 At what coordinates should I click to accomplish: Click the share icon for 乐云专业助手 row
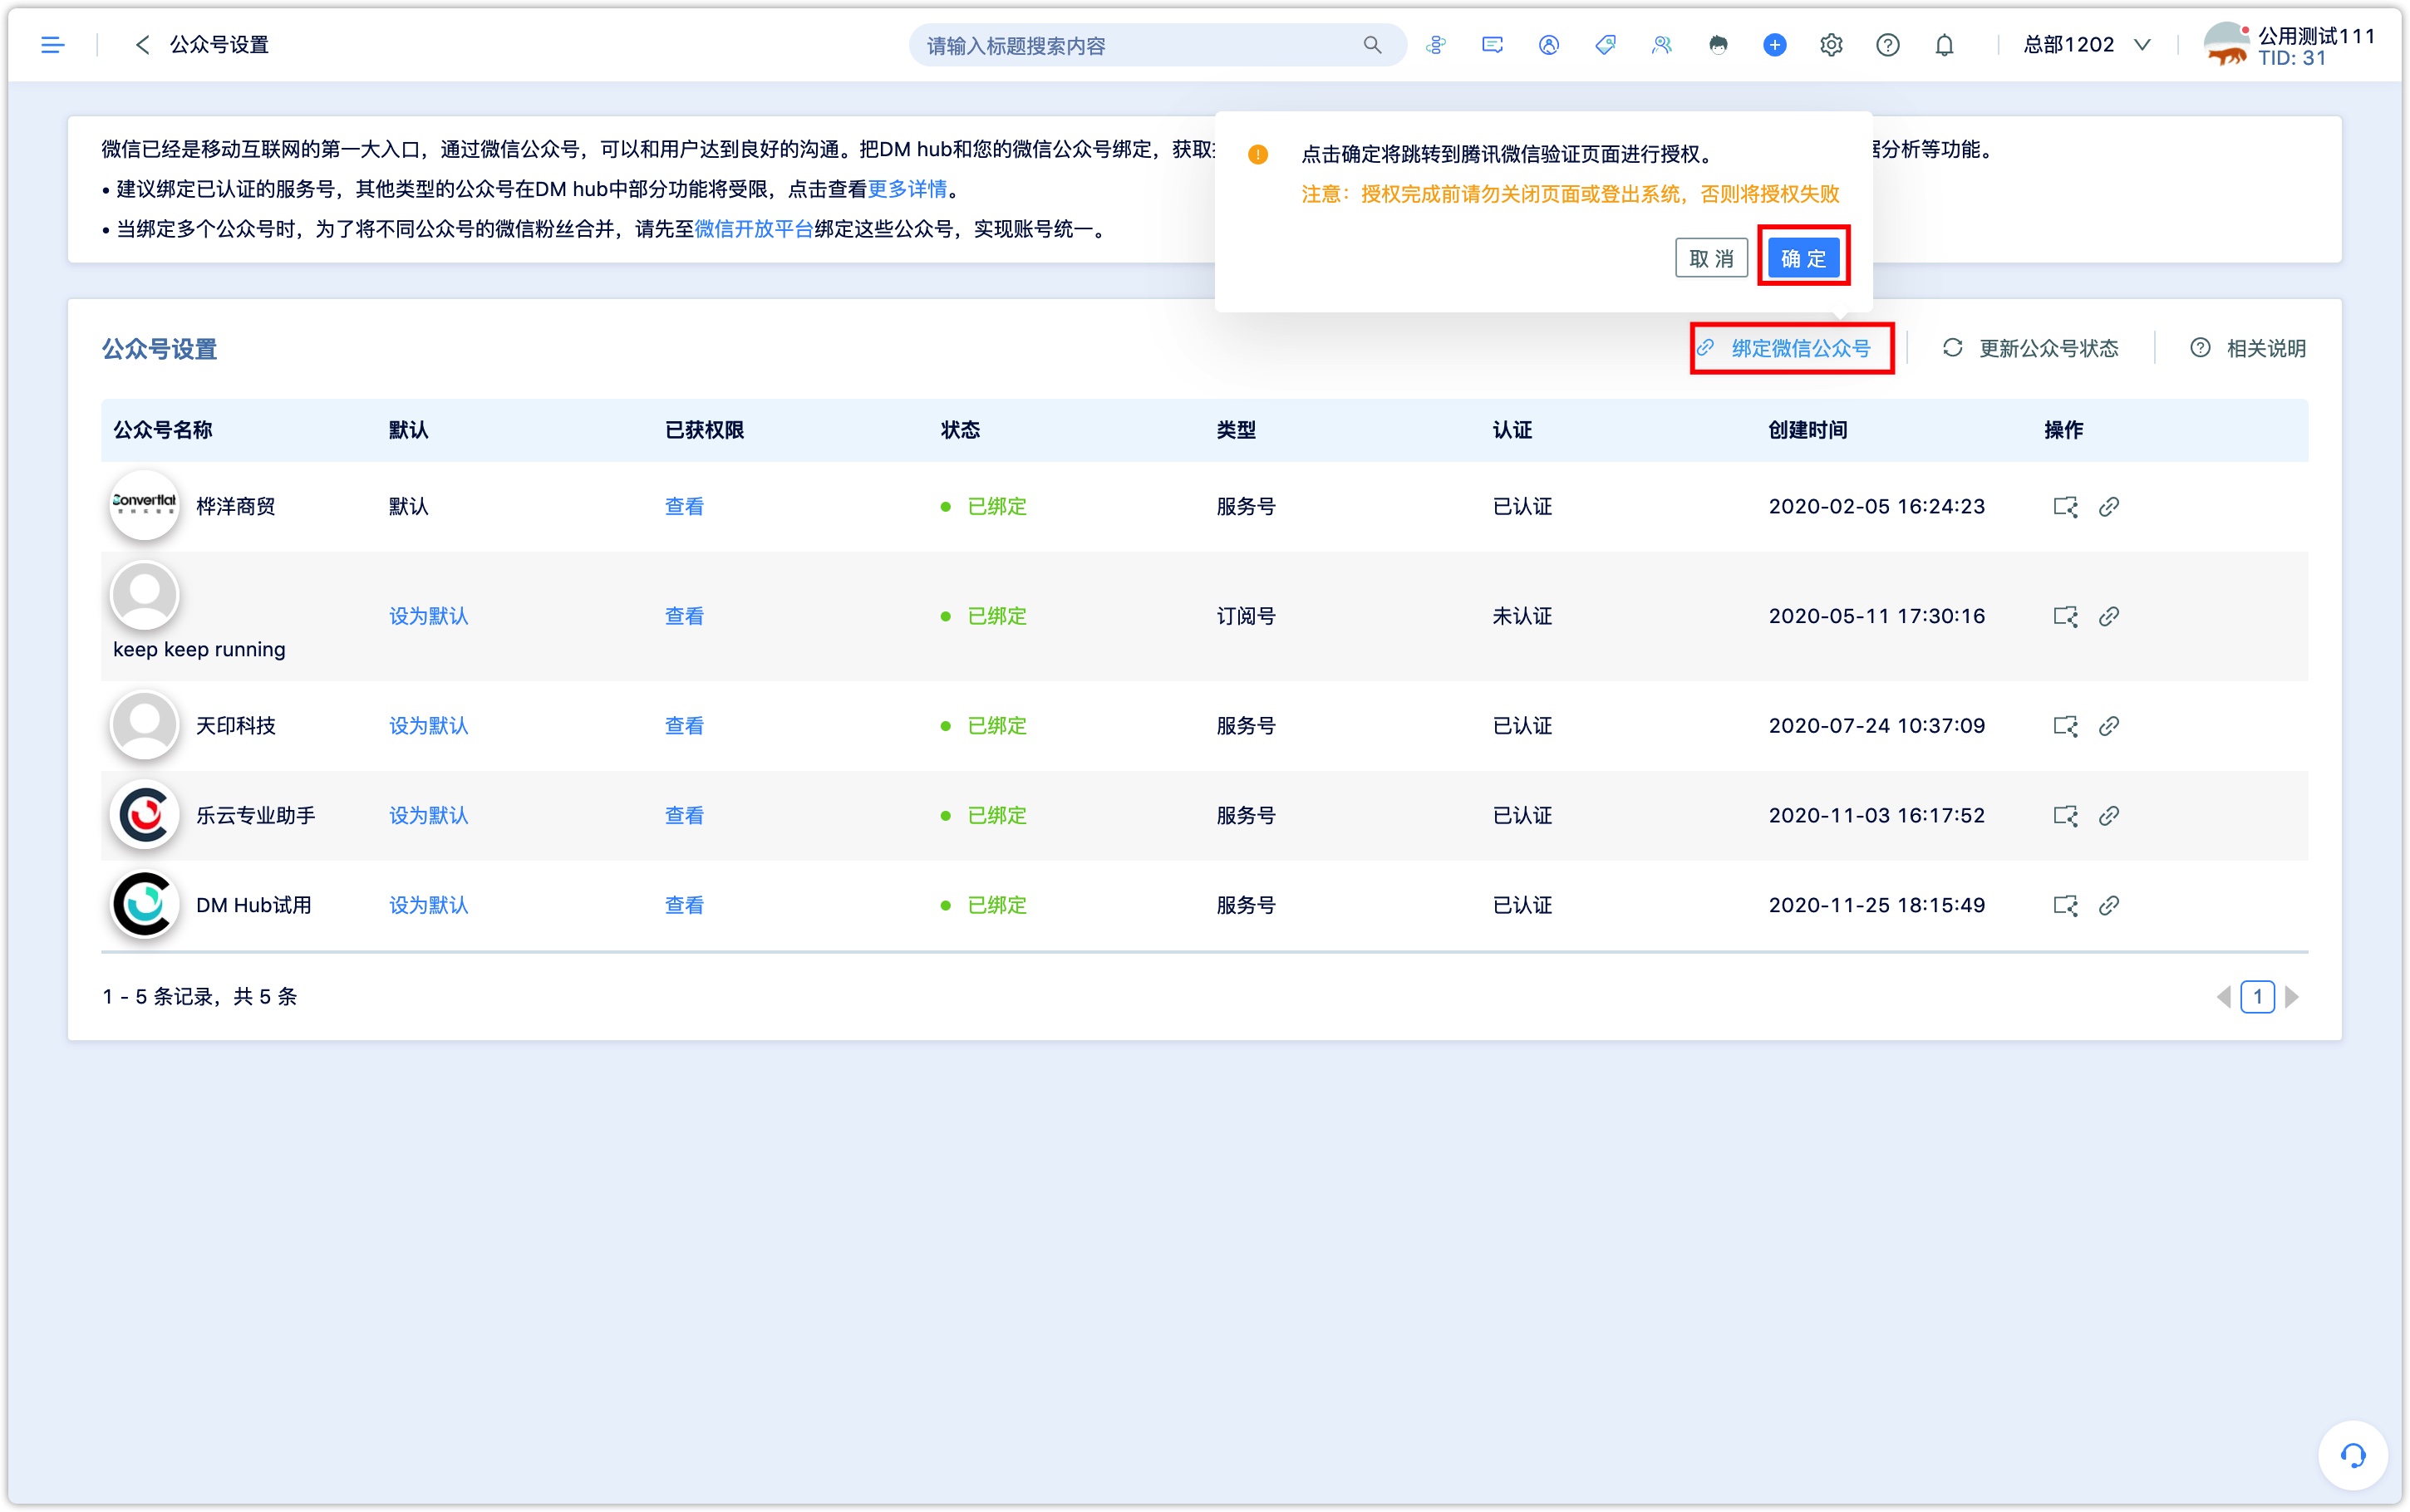2065,816
